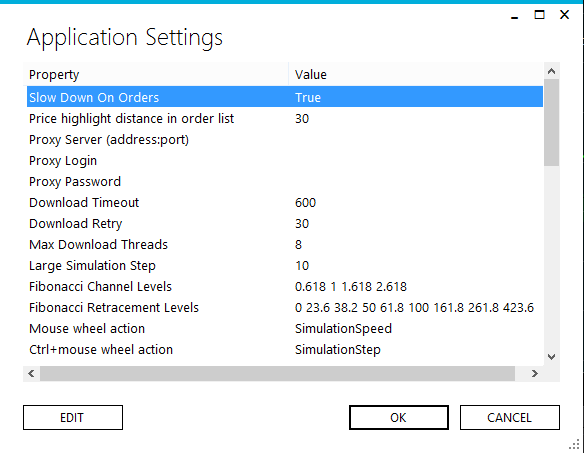
Task: Confirm settings with the OK button
Action: coord(399,418)
